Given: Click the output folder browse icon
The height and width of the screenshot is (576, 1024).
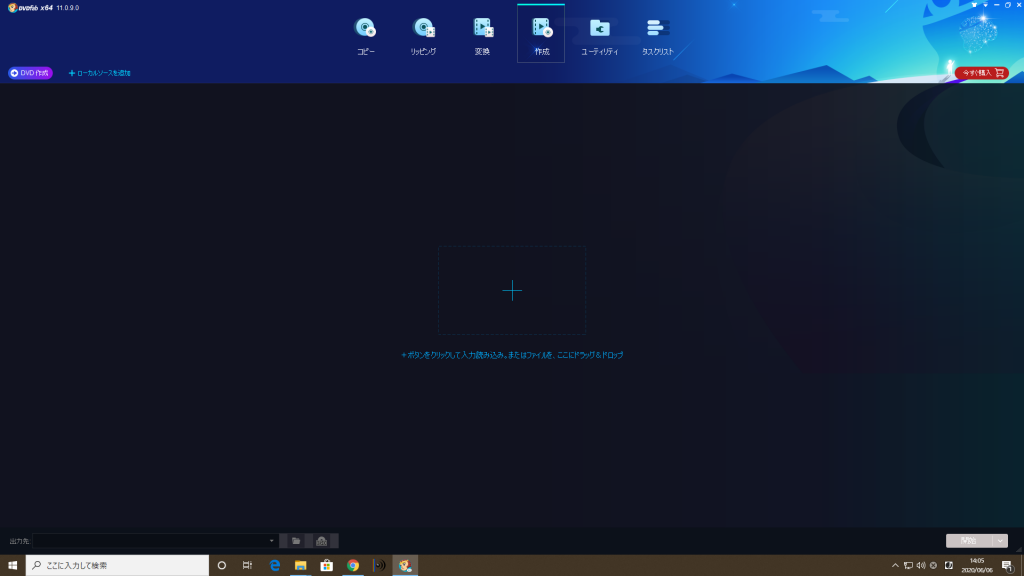Looking at the screenshot, I should coord(296,541).
